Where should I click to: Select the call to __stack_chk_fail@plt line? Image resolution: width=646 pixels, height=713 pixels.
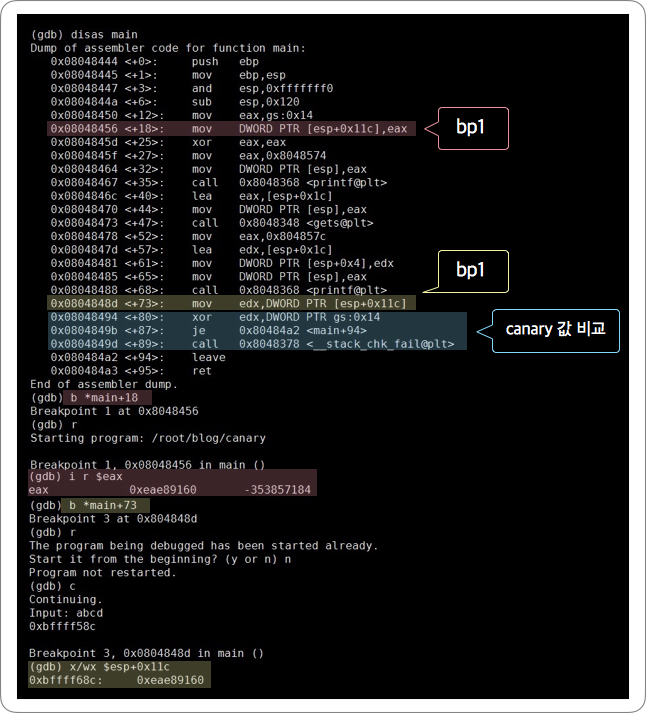[255, 343]
